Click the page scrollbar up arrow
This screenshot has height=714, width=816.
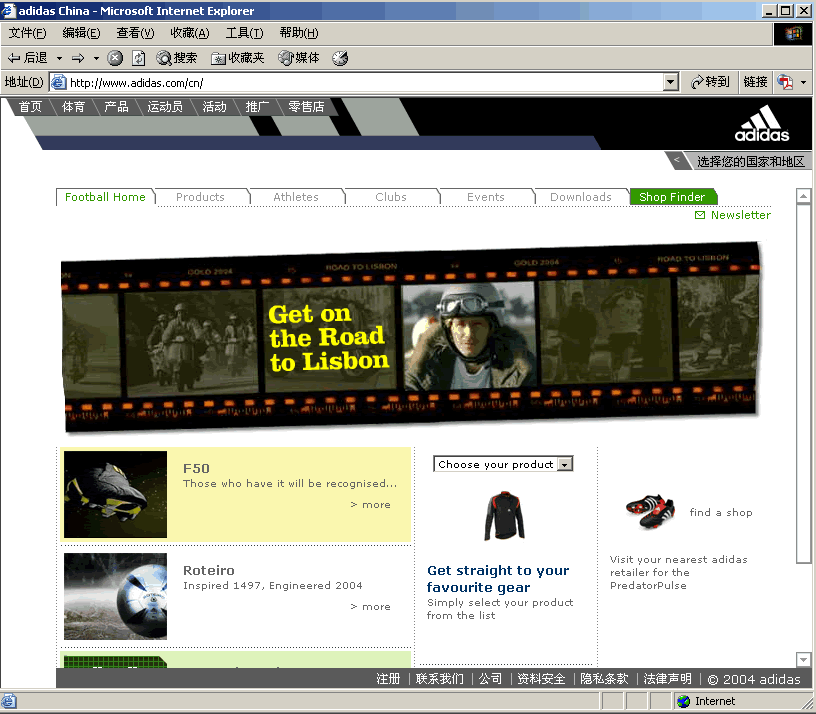pyautogui.click(x=804, y=196)
